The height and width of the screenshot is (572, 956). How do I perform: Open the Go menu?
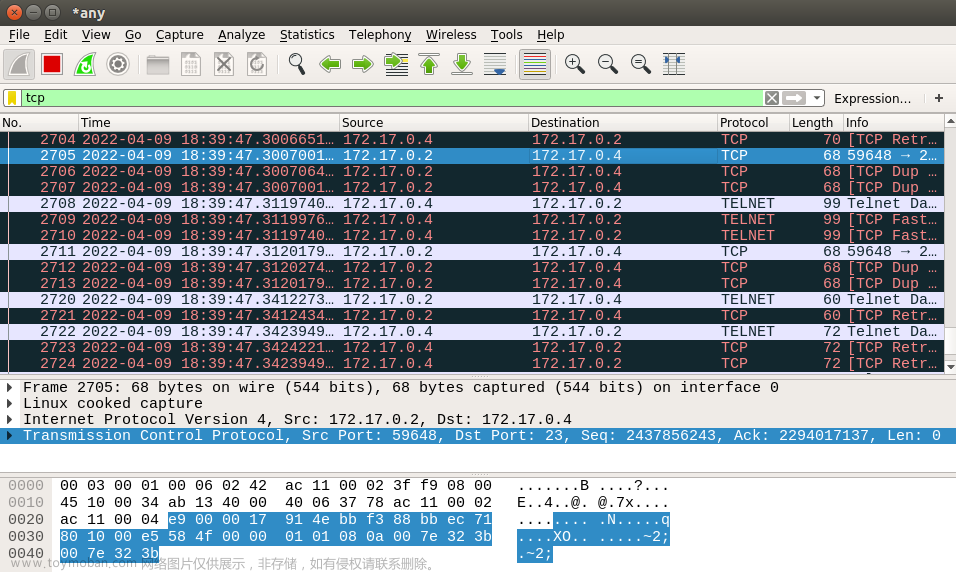pos(133,35)
